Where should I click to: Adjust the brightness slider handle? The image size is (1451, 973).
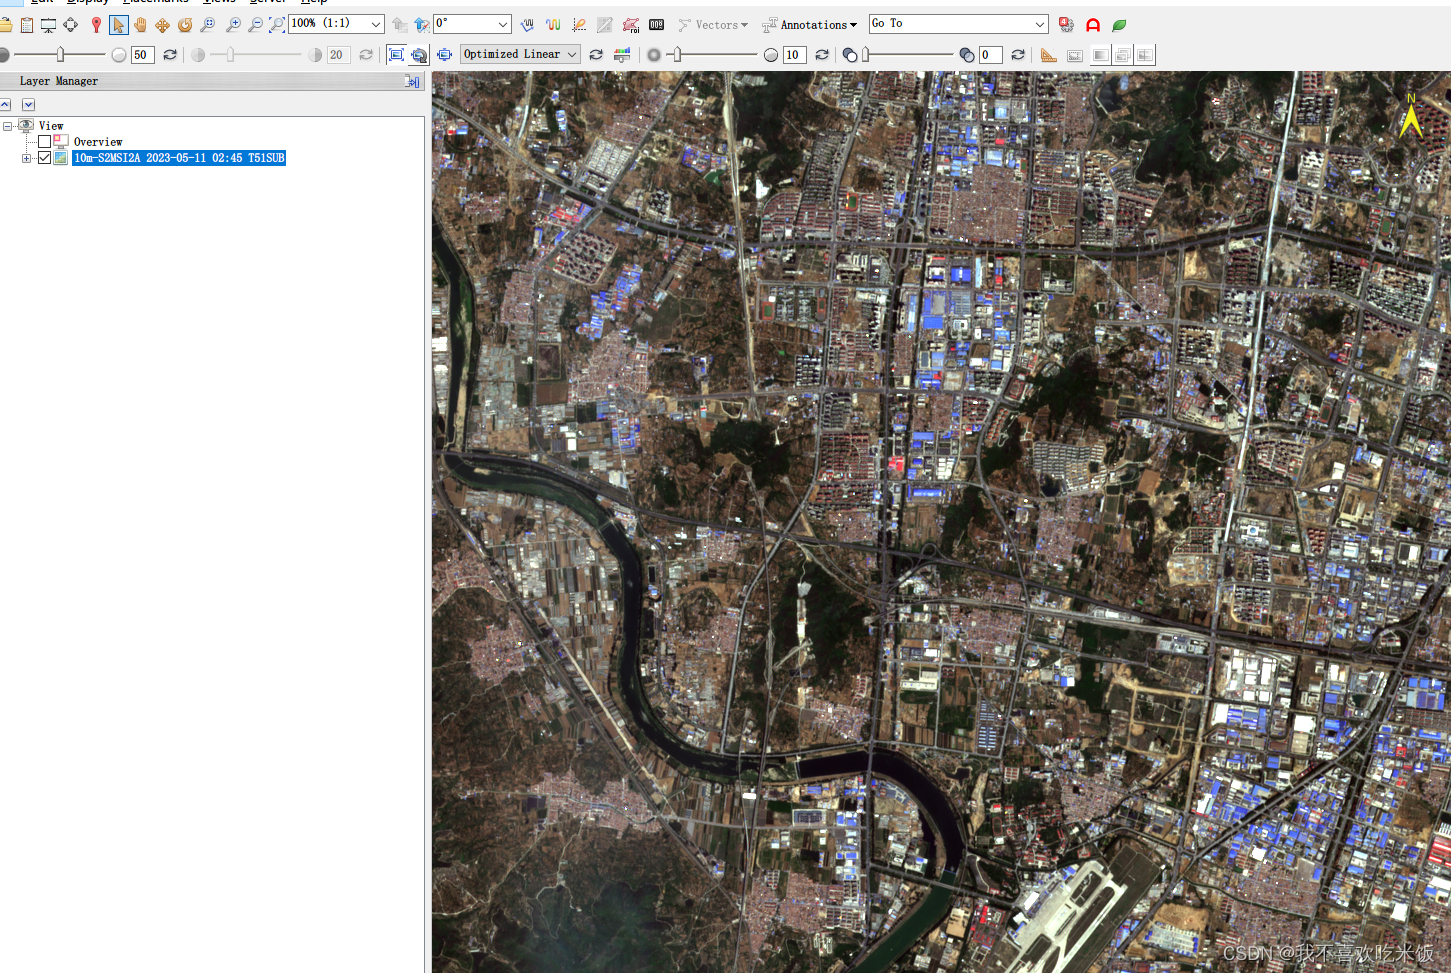click(x=61, y=55)
